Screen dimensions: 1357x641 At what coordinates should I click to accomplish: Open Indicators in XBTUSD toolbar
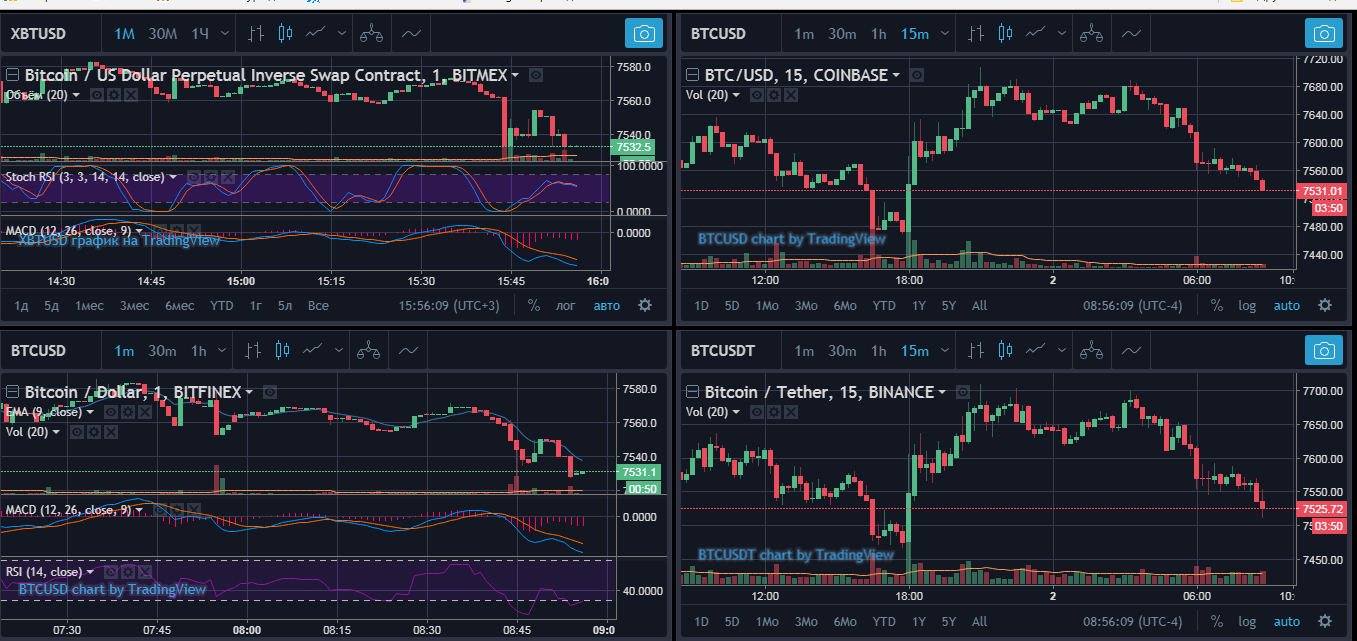[411, 33]
